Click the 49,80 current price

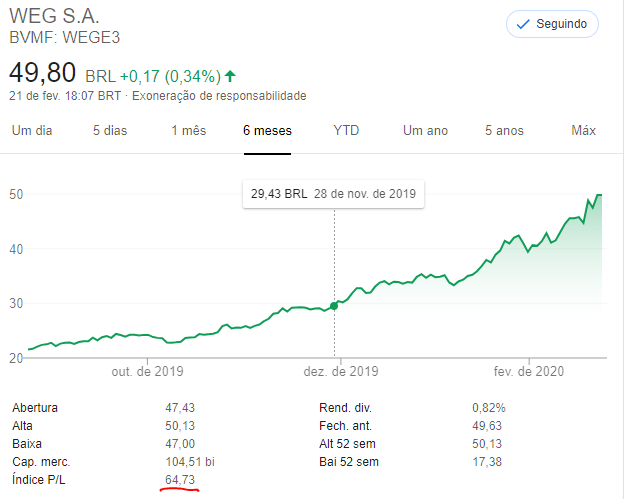coord(42,73)
